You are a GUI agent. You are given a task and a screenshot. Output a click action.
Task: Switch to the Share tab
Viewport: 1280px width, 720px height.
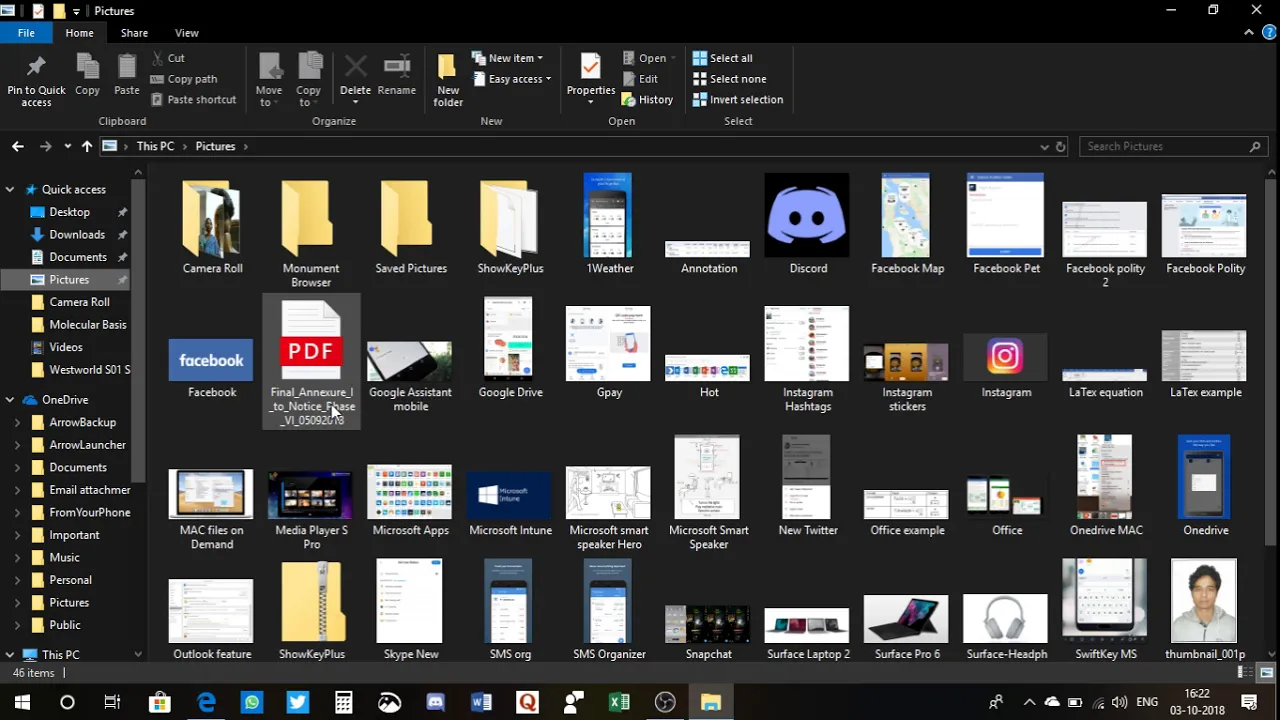pos(134,33)
